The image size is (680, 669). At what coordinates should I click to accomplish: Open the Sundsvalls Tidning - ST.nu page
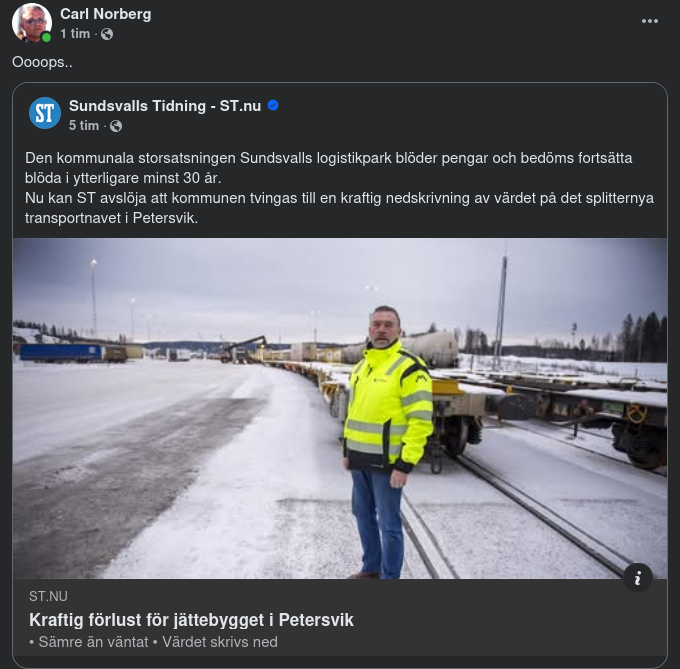click(164, 106)
